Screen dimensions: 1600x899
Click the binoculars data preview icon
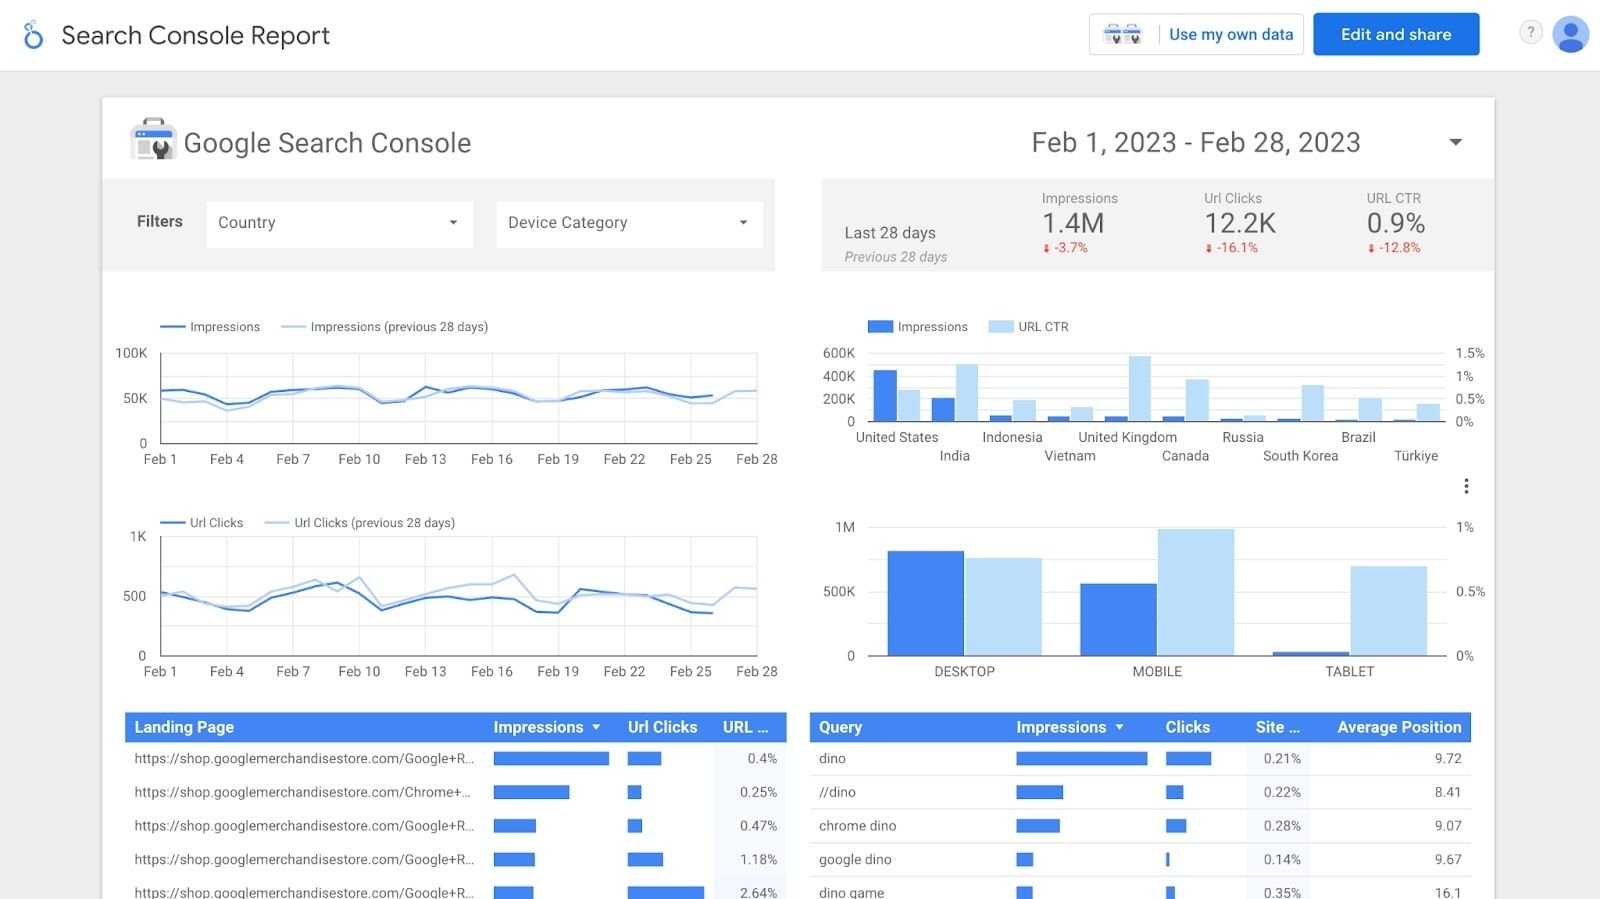click(1122, 34)
